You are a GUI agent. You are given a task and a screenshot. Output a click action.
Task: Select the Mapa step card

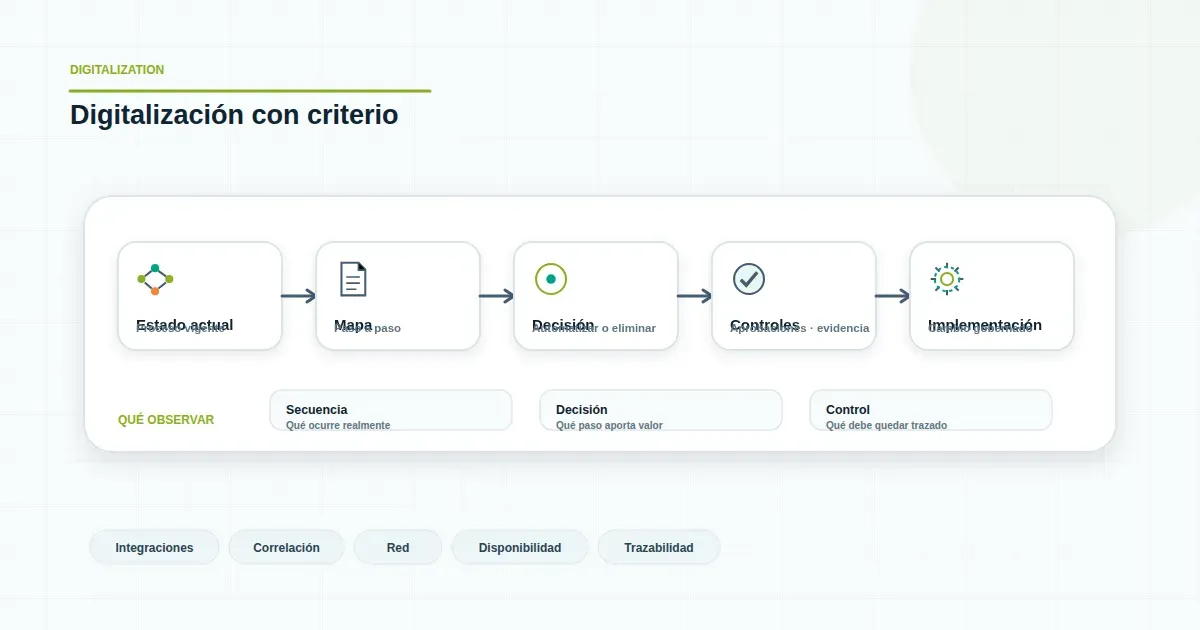(x=398, y=296)
